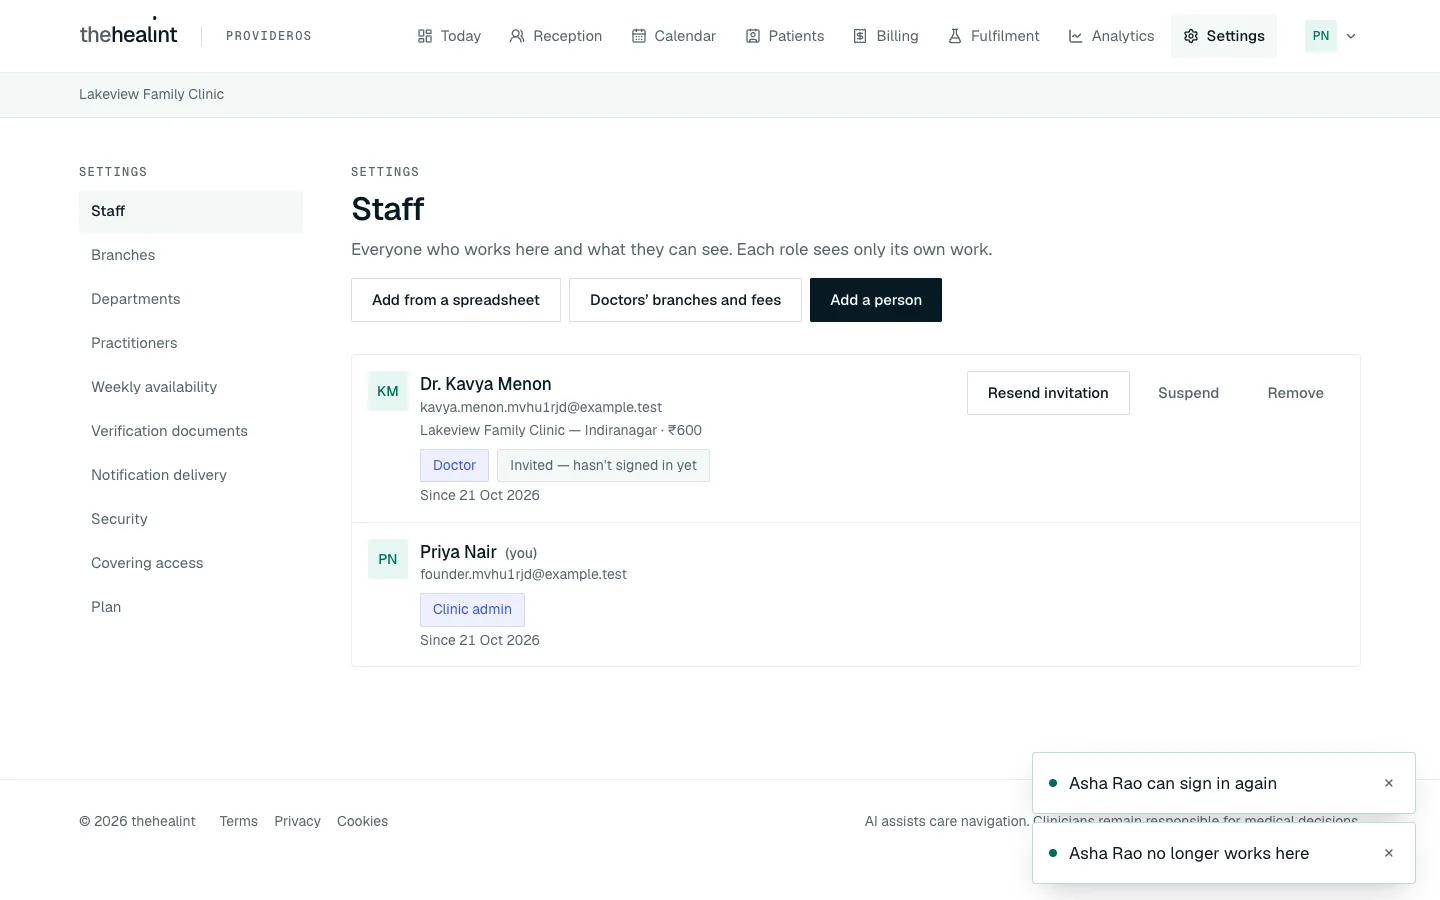
Task: Click Dr. Kavya Menon's KM avatar
Action: pos(388,391)
